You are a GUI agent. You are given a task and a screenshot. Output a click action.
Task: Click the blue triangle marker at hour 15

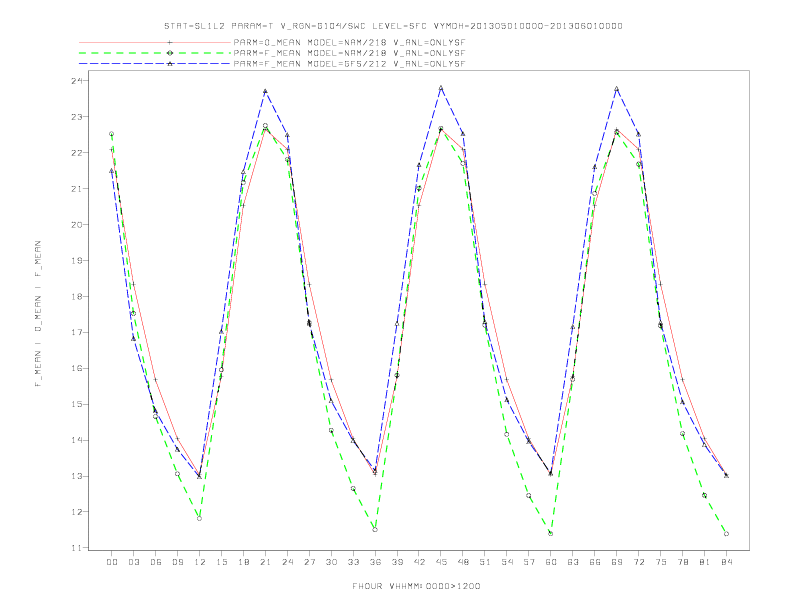coord(221,332)
